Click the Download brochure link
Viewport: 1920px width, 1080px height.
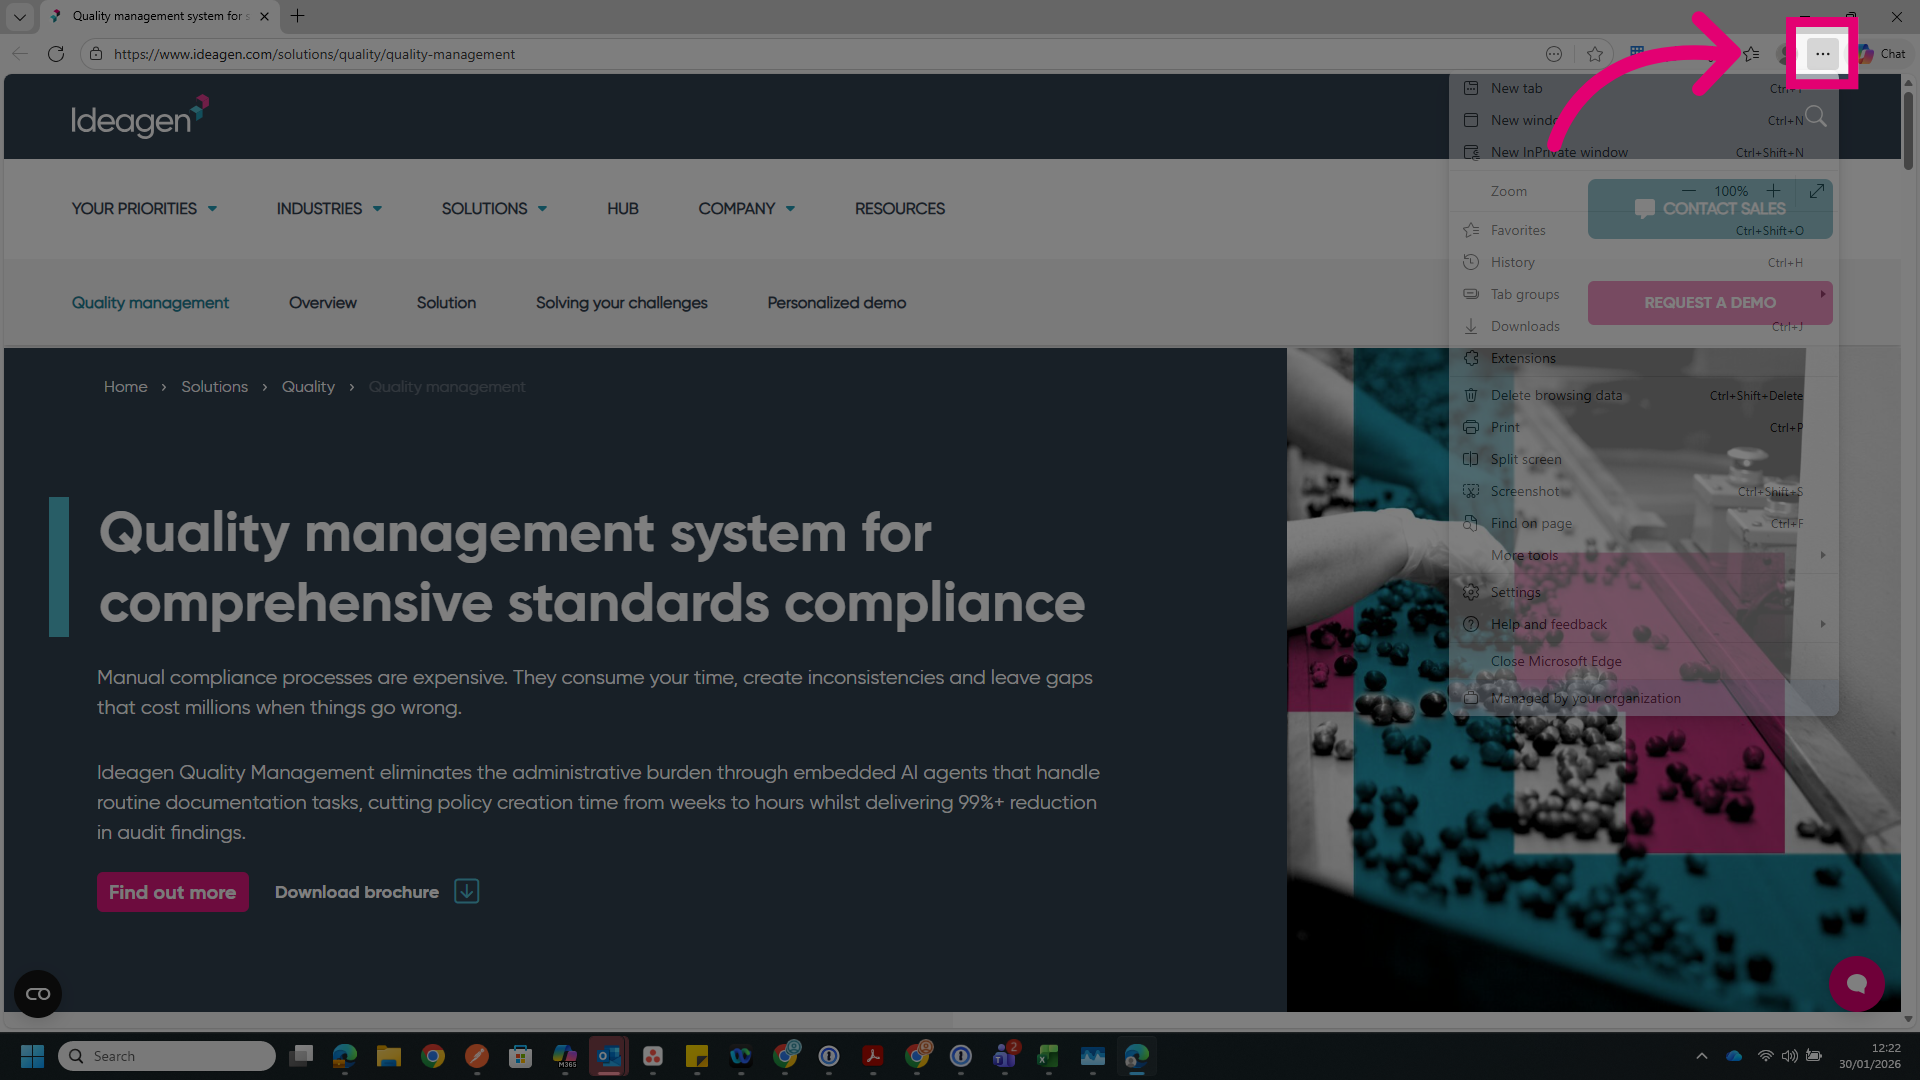[357, 892]
